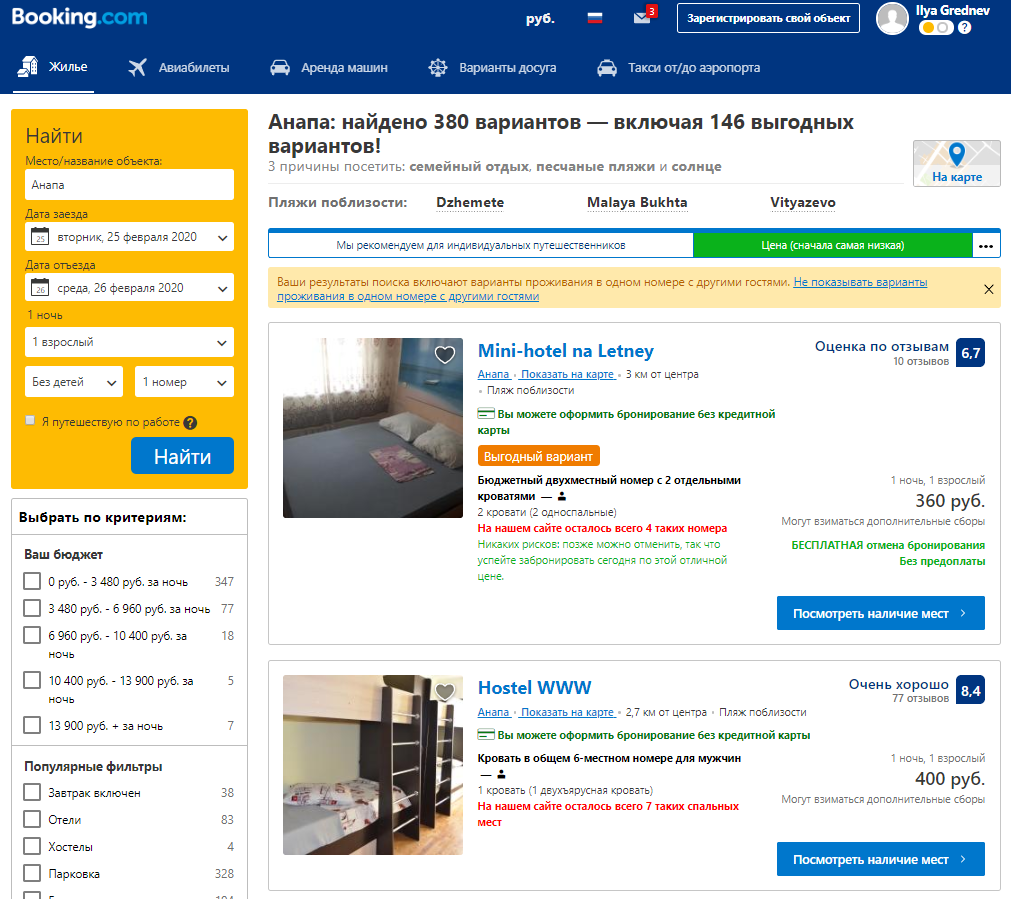Select the Авиабилеты tab

(179, 67)
